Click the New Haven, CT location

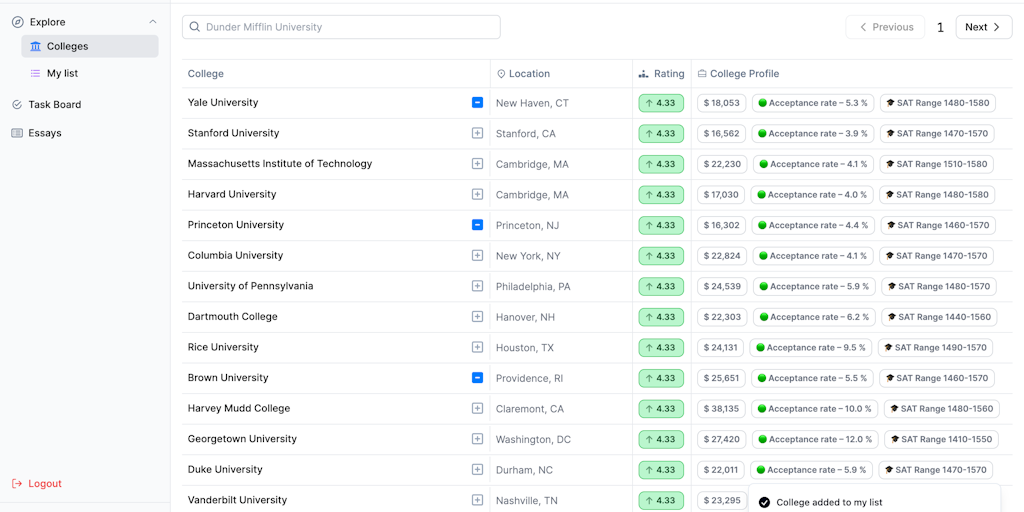click(532, 103)
